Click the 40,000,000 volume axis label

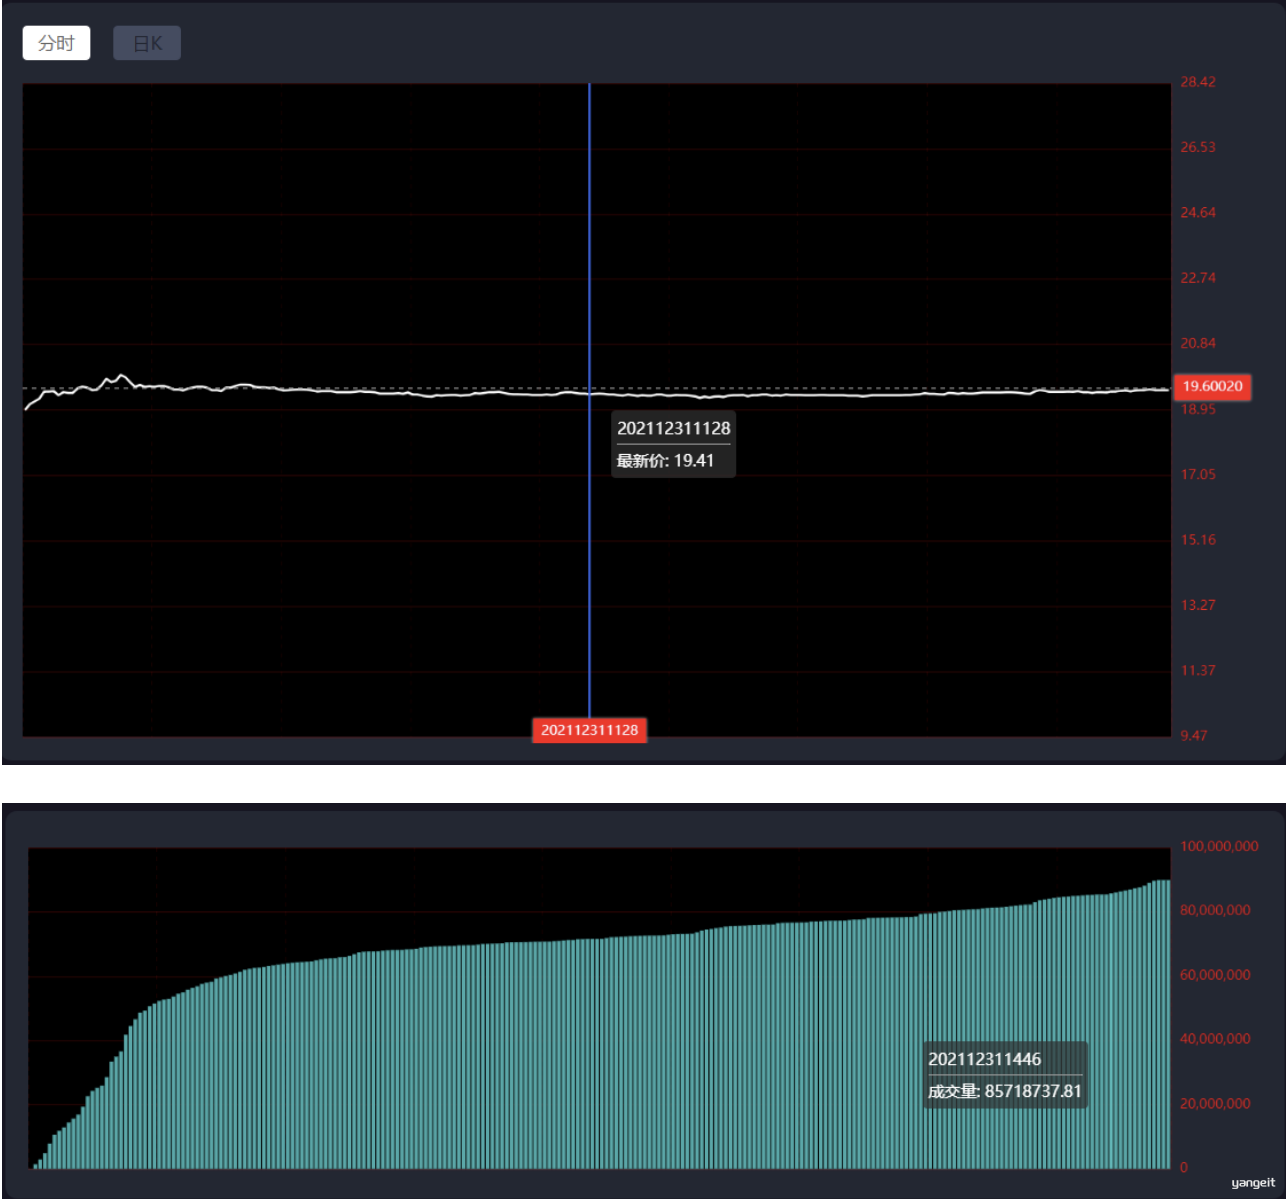1215,1039
